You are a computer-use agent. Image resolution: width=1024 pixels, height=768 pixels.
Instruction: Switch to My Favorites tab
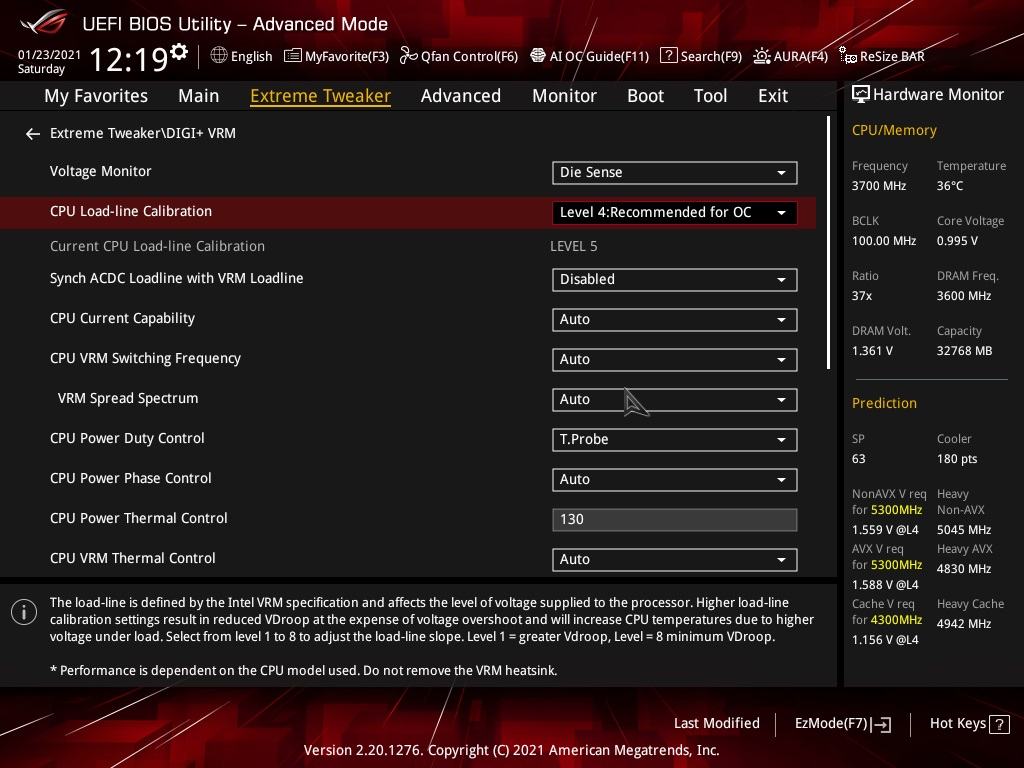point(96,96)
